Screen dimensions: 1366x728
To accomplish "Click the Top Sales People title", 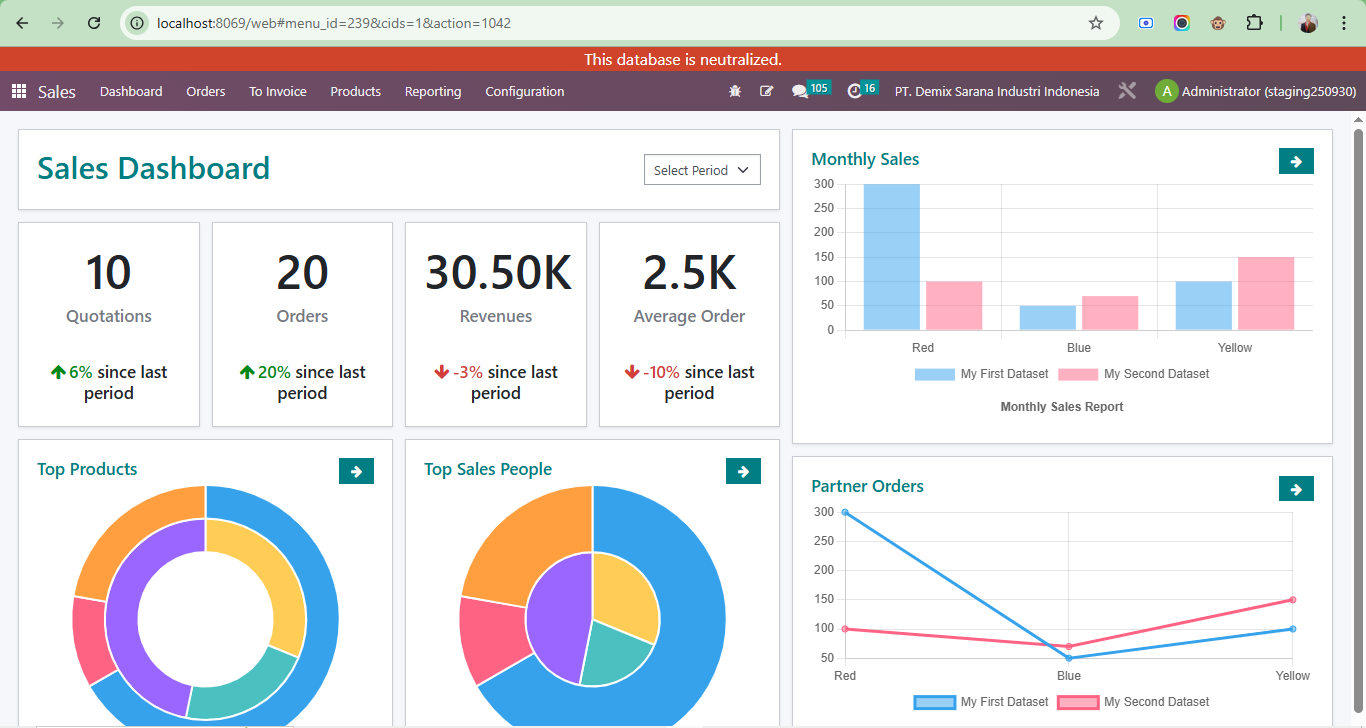I will (488, 469).
